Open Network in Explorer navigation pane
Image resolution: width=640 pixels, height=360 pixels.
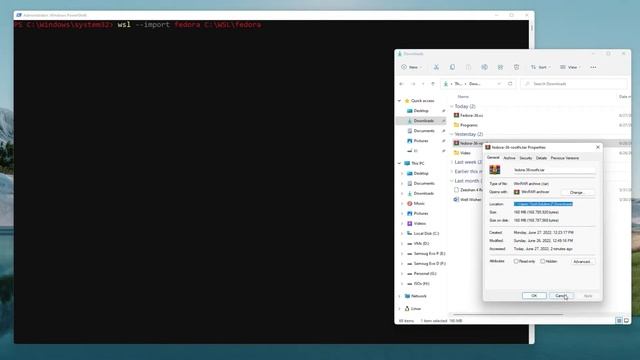click(418, 296)
